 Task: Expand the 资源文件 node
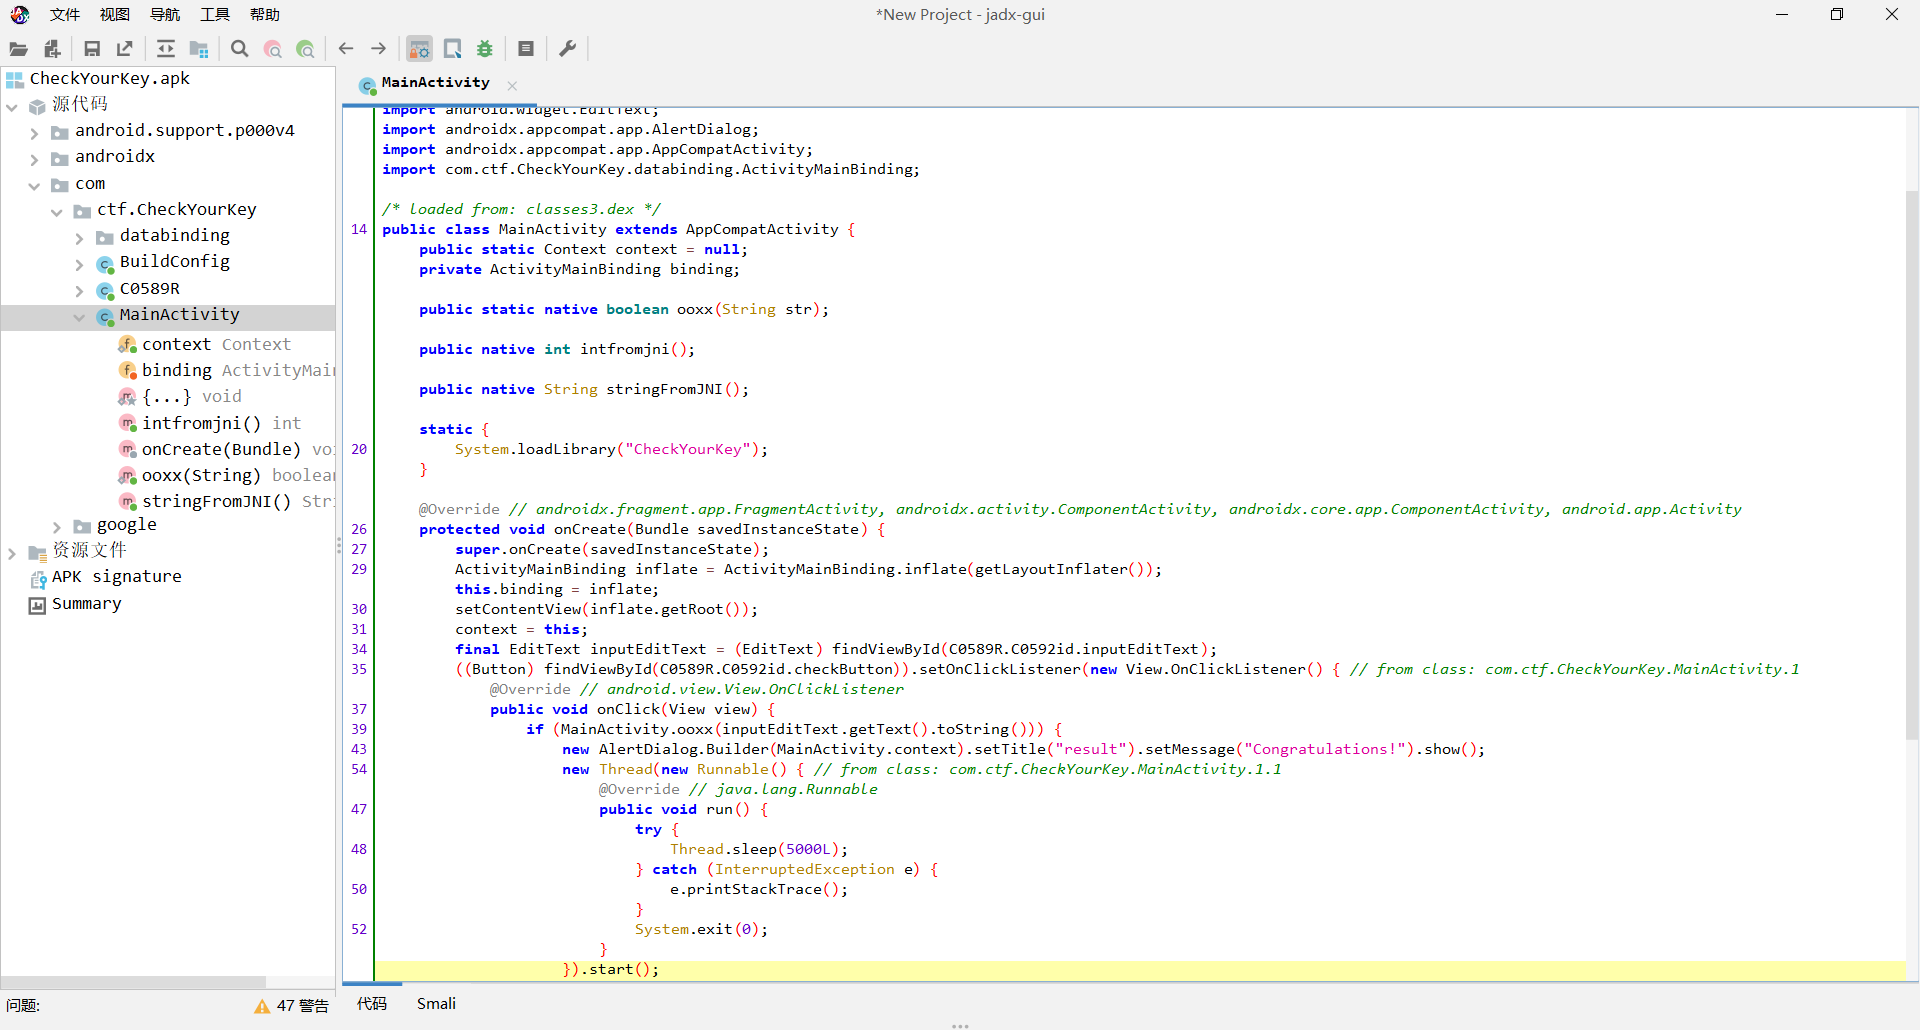coord(12,553)
